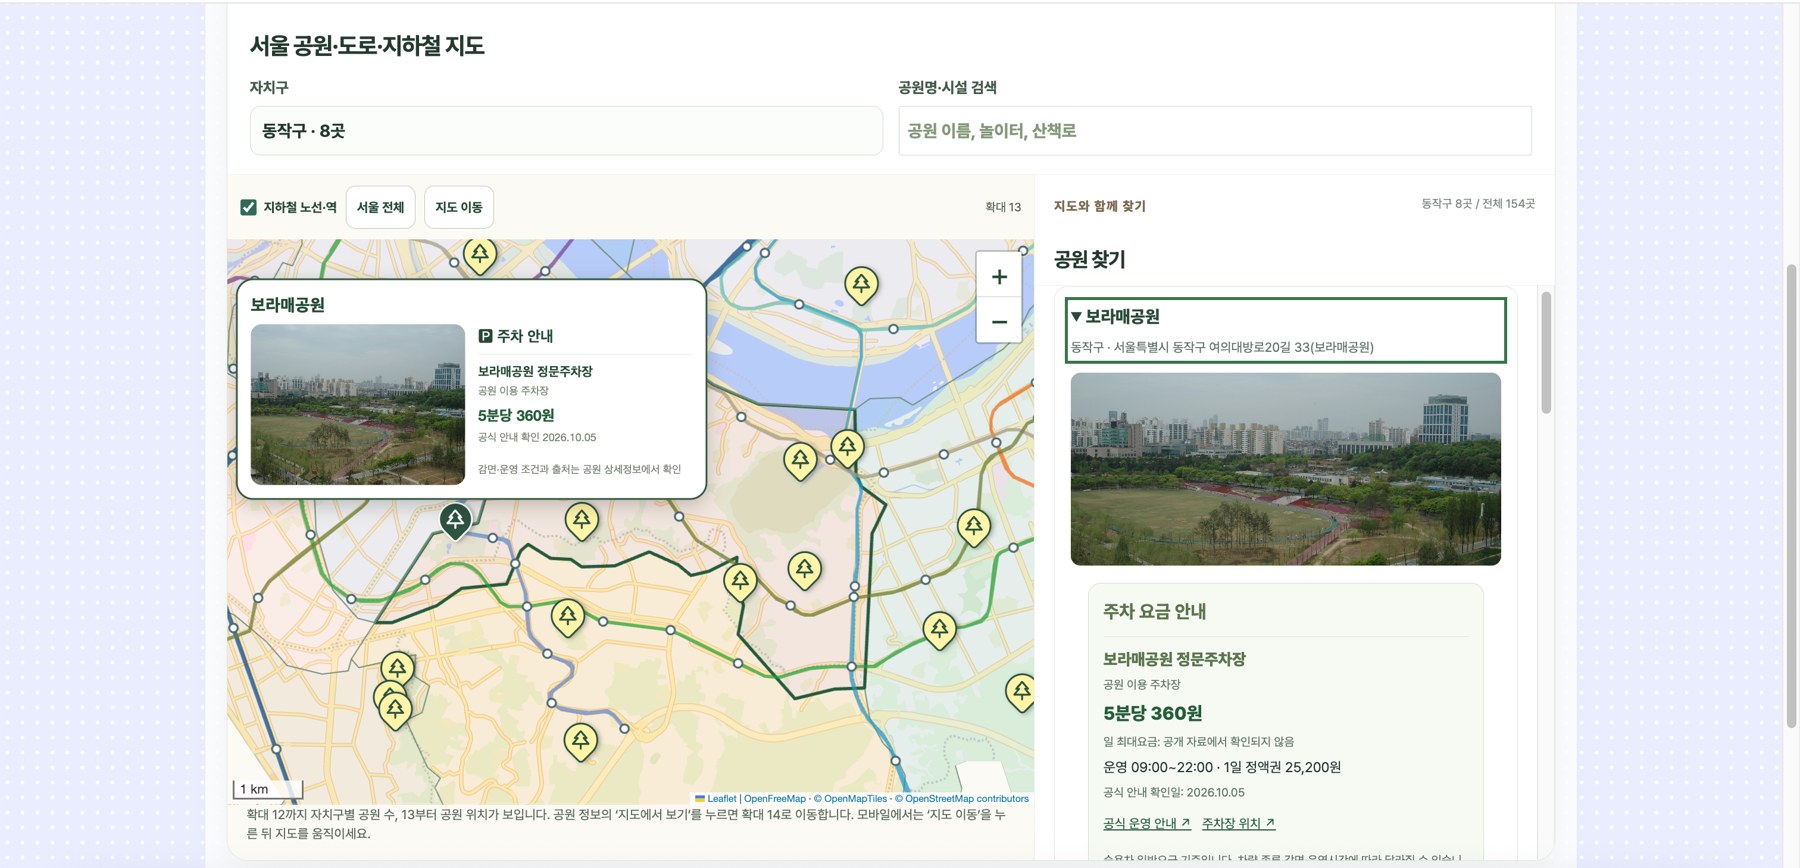Screen dimensions: 1800x868
Task: Click the 지도 이동 button
Action: pyautogui.click(x=459, y=207)
